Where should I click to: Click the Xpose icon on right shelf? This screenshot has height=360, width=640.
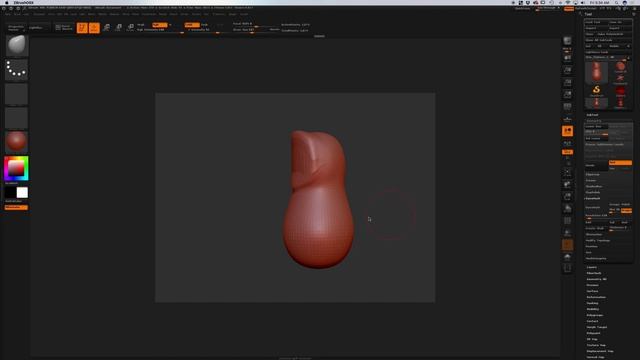[567, 269]
